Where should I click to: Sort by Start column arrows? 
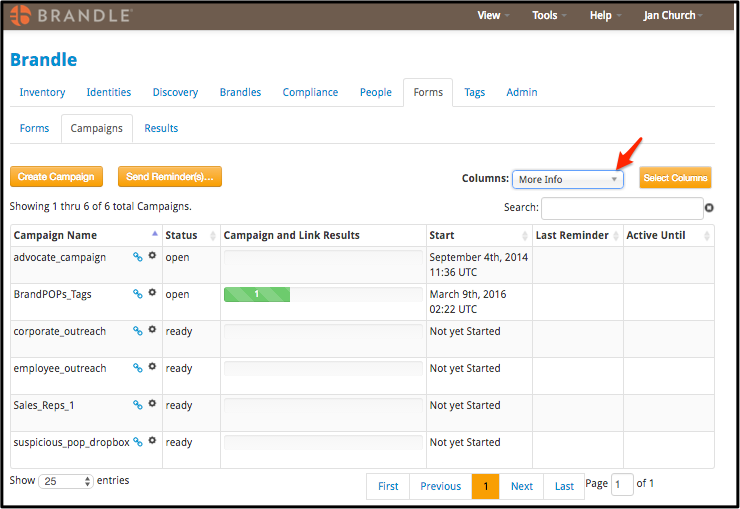tap(525, 235)
